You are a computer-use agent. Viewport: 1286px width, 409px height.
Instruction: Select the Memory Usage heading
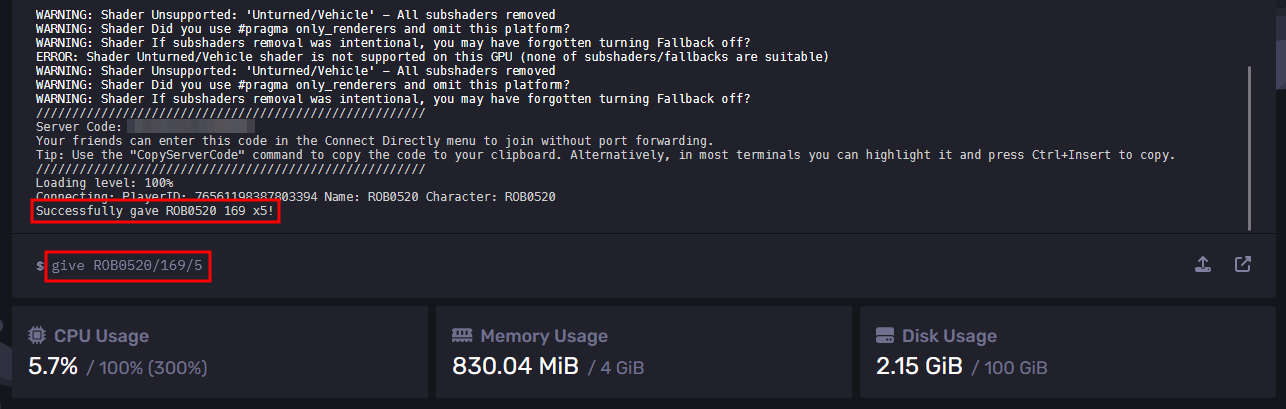[544, 336]
